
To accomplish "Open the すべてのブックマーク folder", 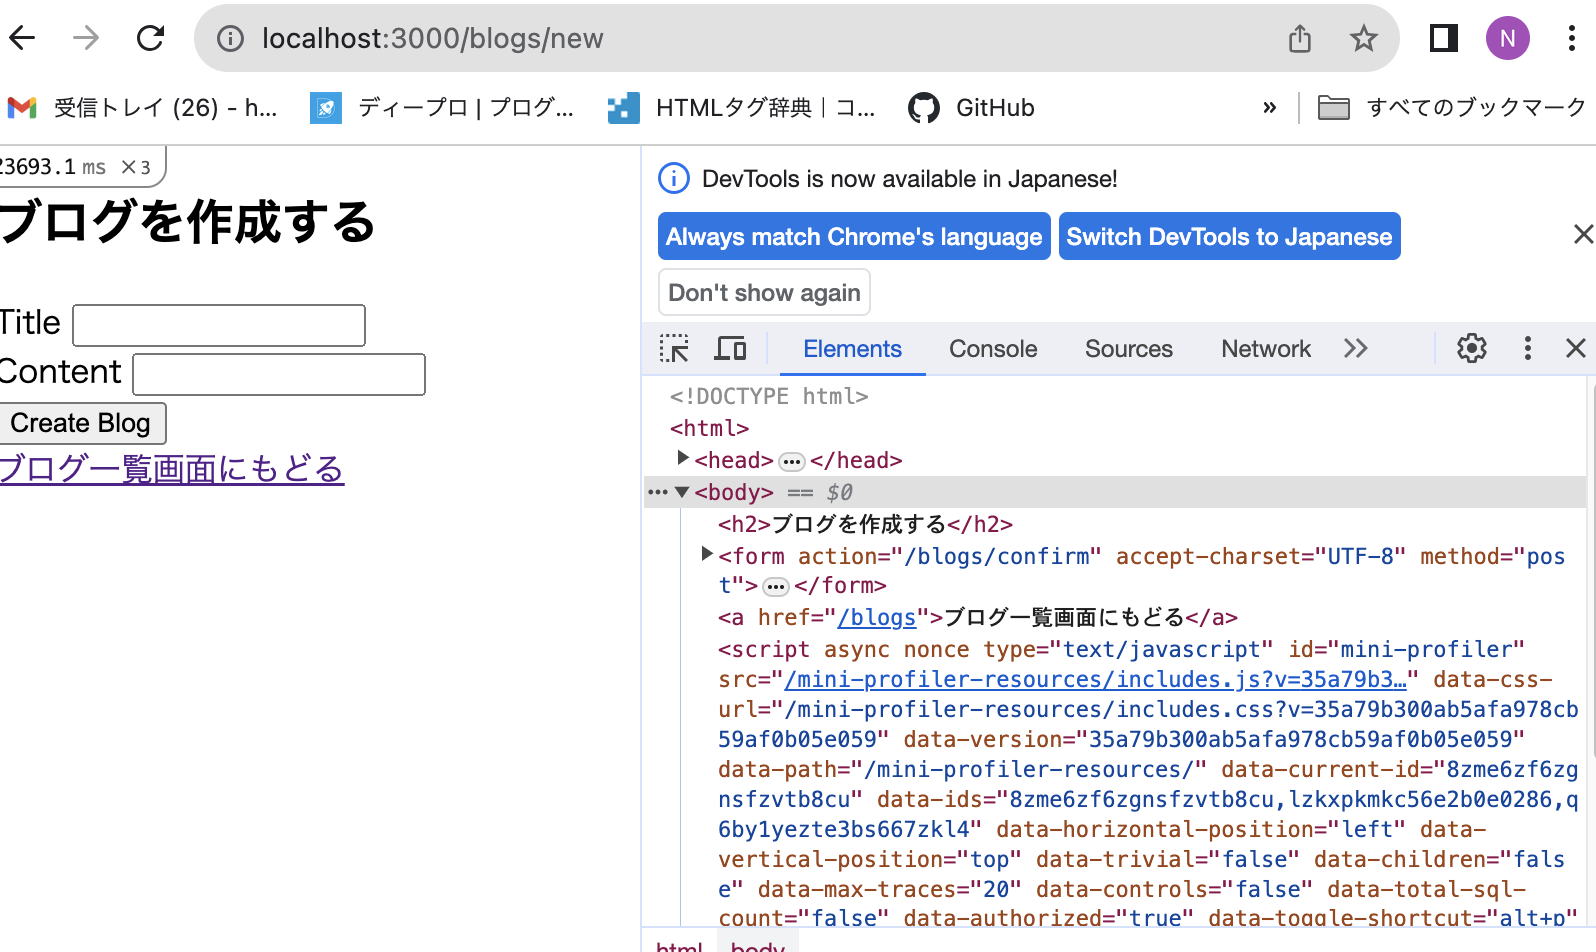I will 1451,107.
